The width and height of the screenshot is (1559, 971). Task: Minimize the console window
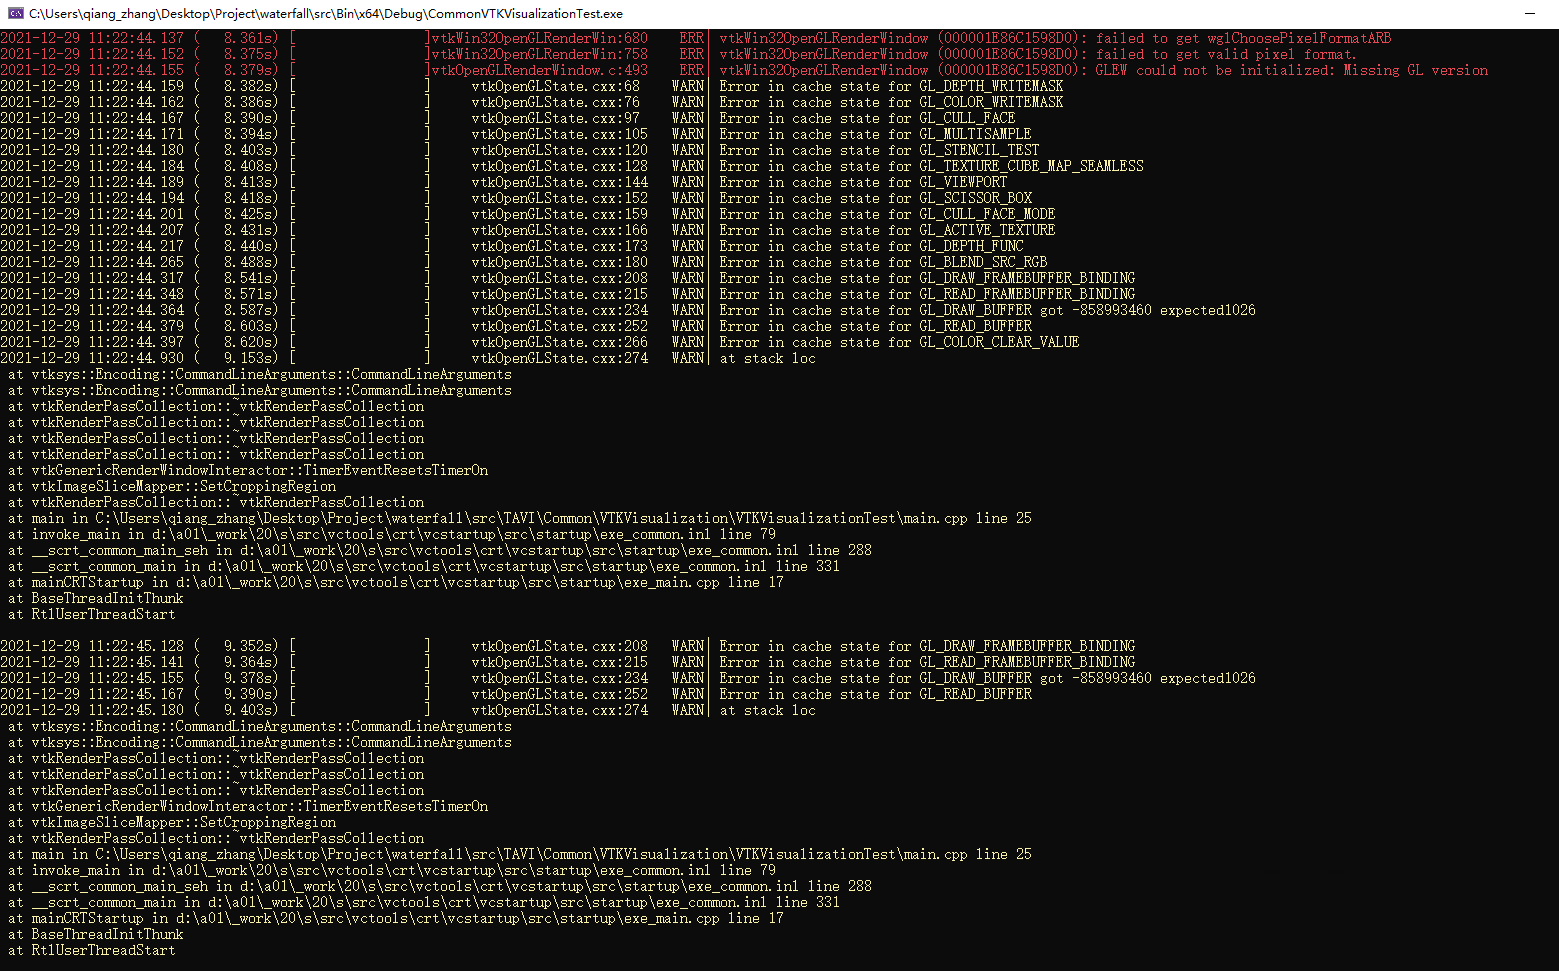click(x=1529, y=14)
